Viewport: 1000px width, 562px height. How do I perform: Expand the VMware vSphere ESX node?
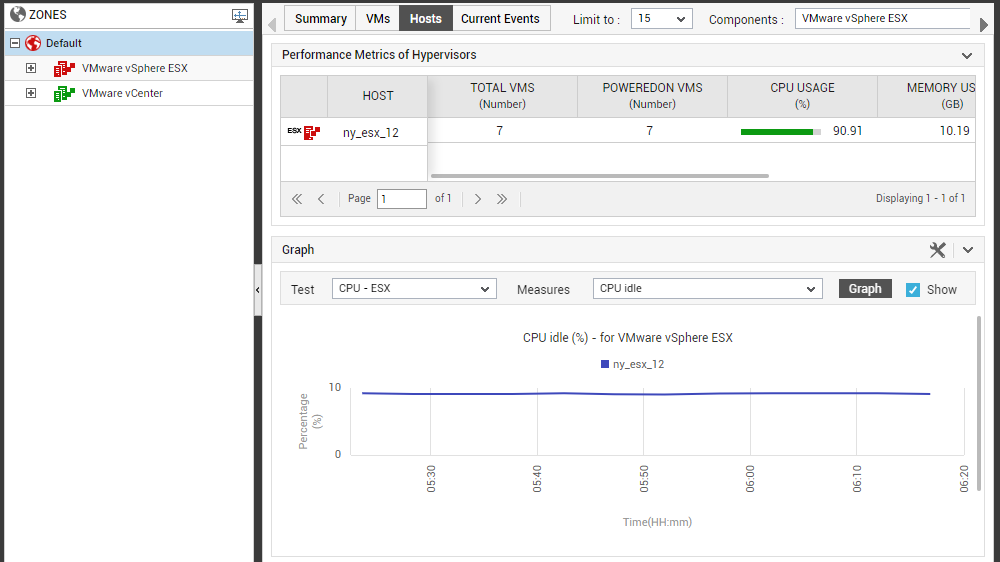[x=31, y=68]
